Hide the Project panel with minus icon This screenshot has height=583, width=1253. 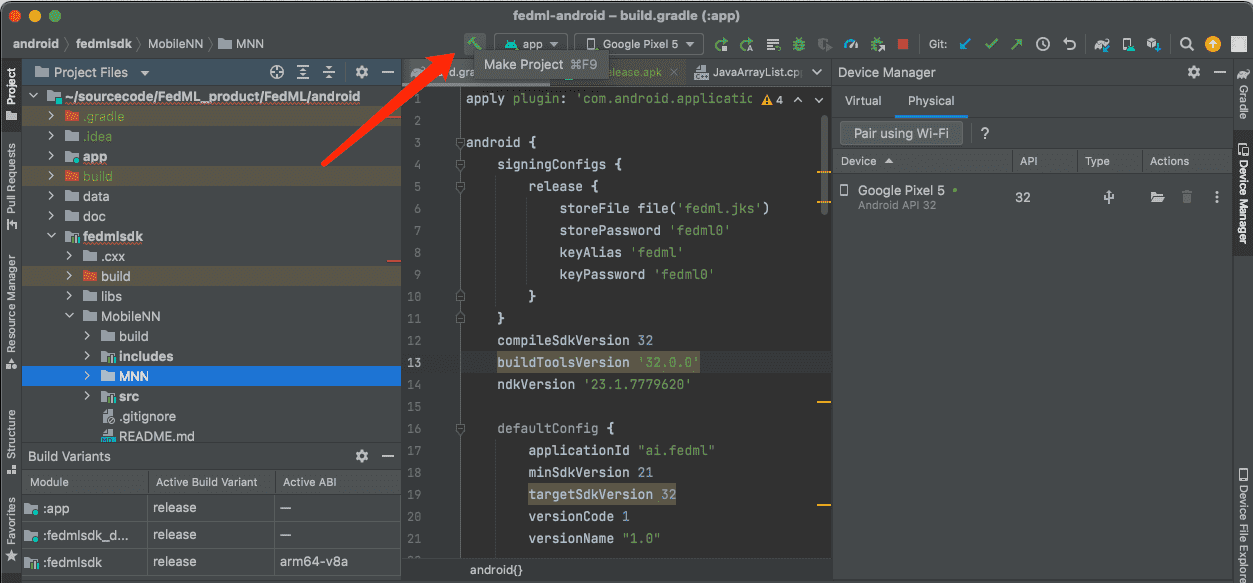click(x=387, y=72)
